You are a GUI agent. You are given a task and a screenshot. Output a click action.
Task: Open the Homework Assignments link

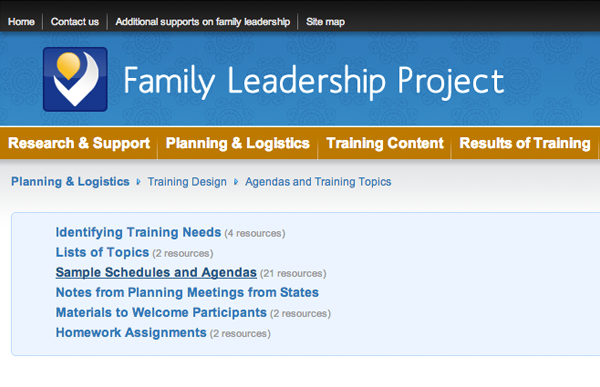click(x=131, y=332)
